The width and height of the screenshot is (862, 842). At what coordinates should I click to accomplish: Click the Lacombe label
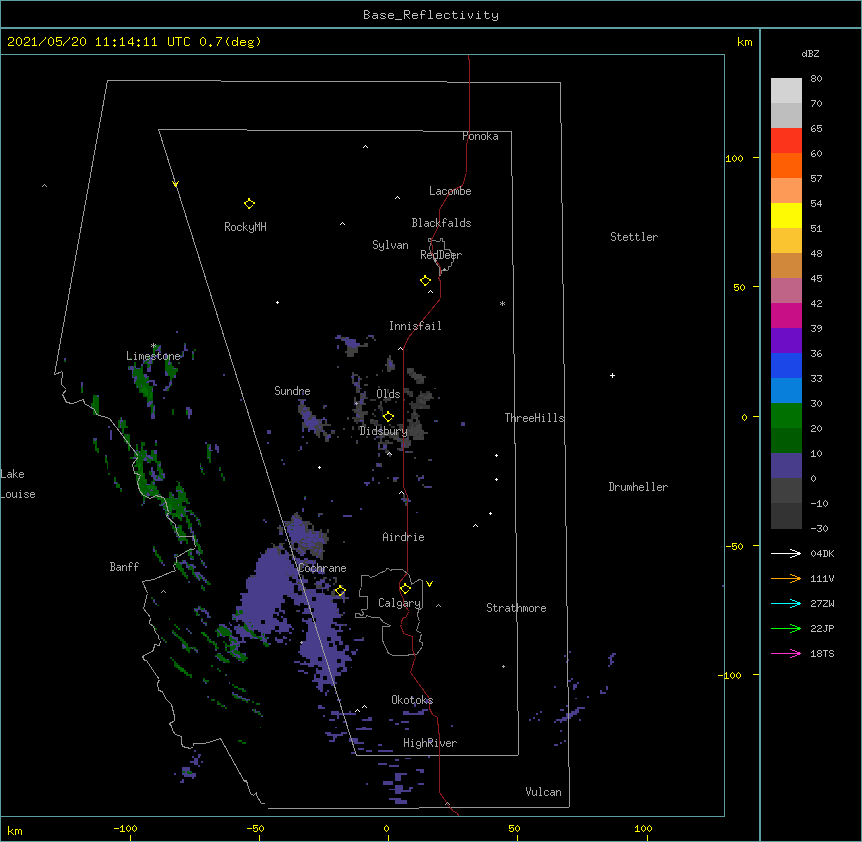click(450, 191)
